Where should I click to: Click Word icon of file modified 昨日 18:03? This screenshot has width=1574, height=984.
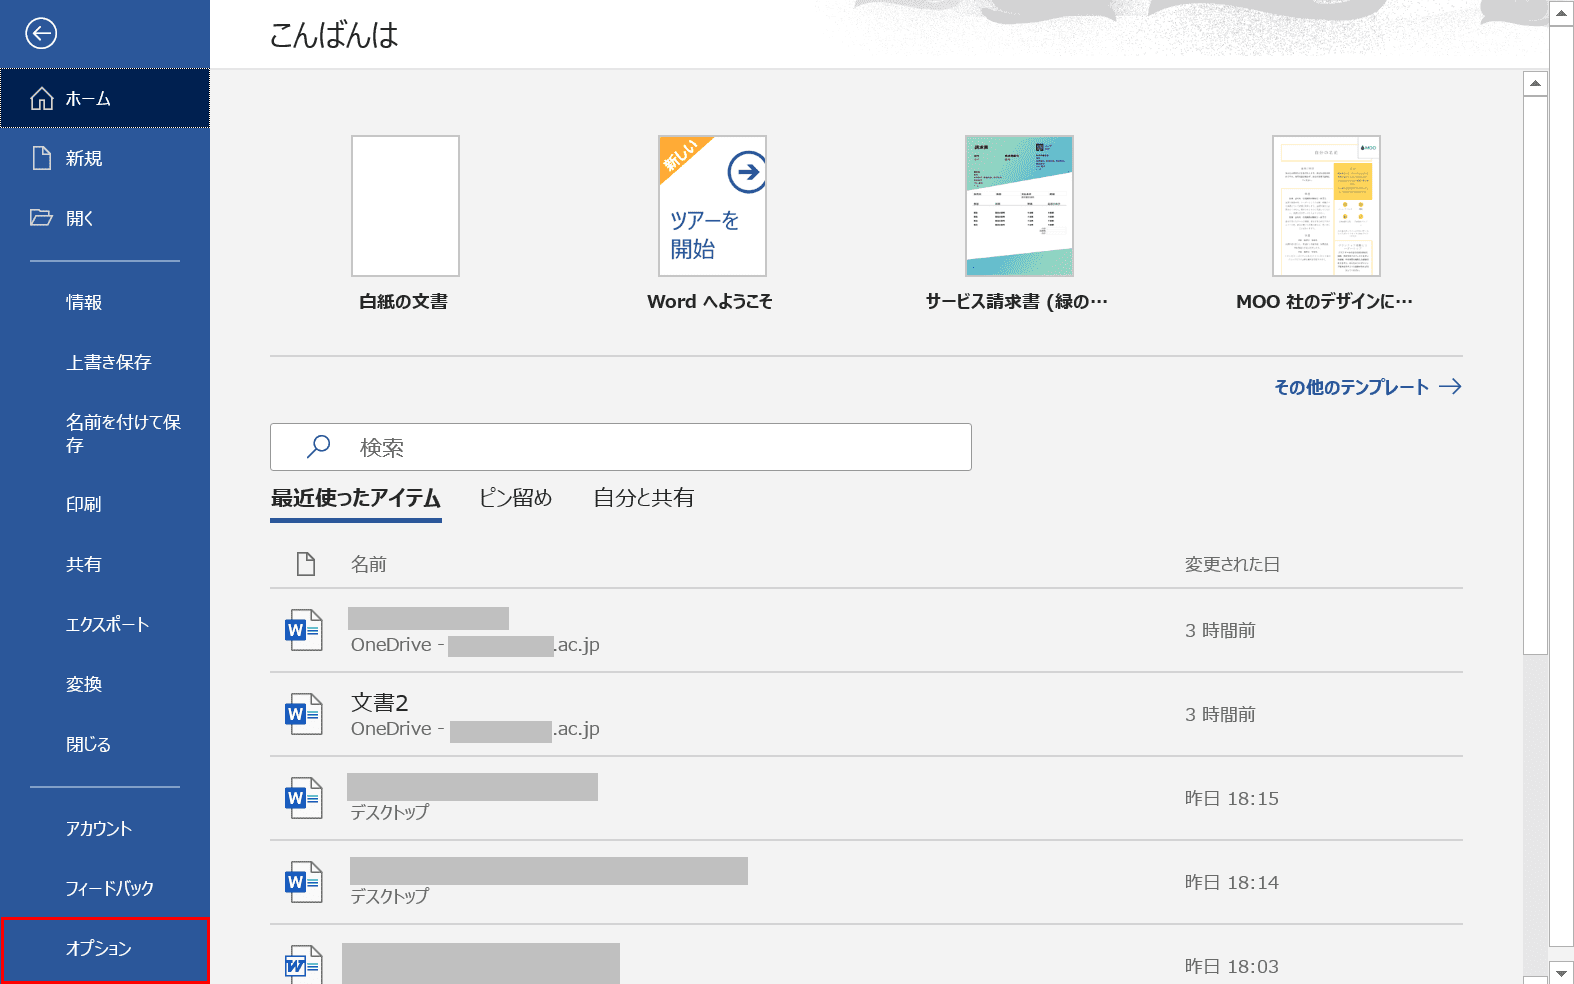click(303, 964)
